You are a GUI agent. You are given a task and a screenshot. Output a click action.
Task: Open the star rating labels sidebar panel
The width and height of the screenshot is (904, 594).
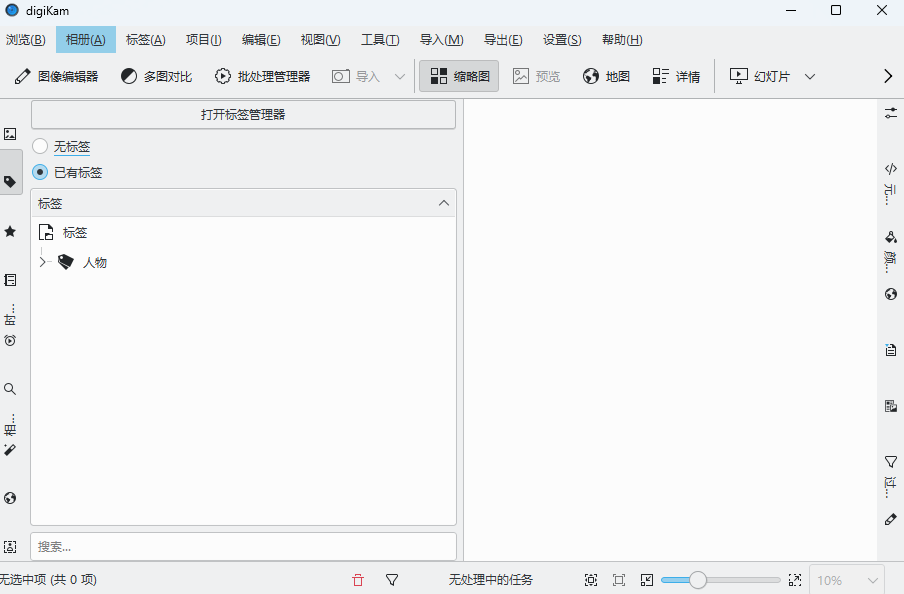[x=11, y=231]
